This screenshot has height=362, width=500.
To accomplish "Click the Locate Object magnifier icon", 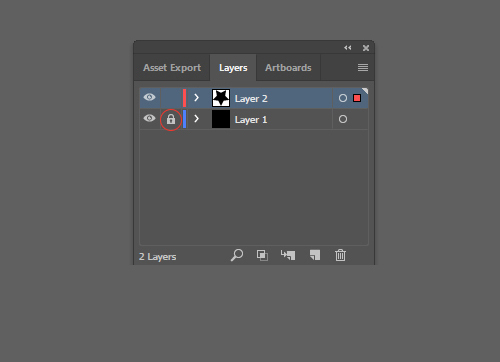I will pyautogui.click(x=237, y=255).
